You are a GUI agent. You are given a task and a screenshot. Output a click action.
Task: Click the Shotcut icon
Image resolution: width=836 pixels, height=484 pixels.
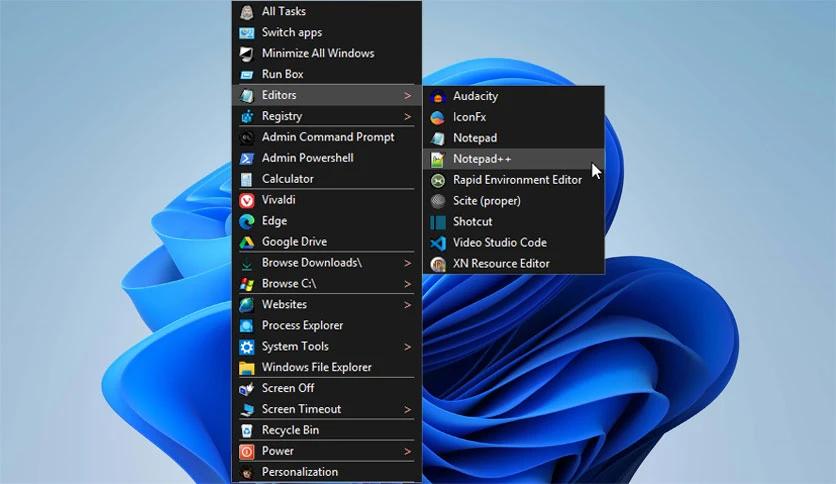tap(438, 222)
